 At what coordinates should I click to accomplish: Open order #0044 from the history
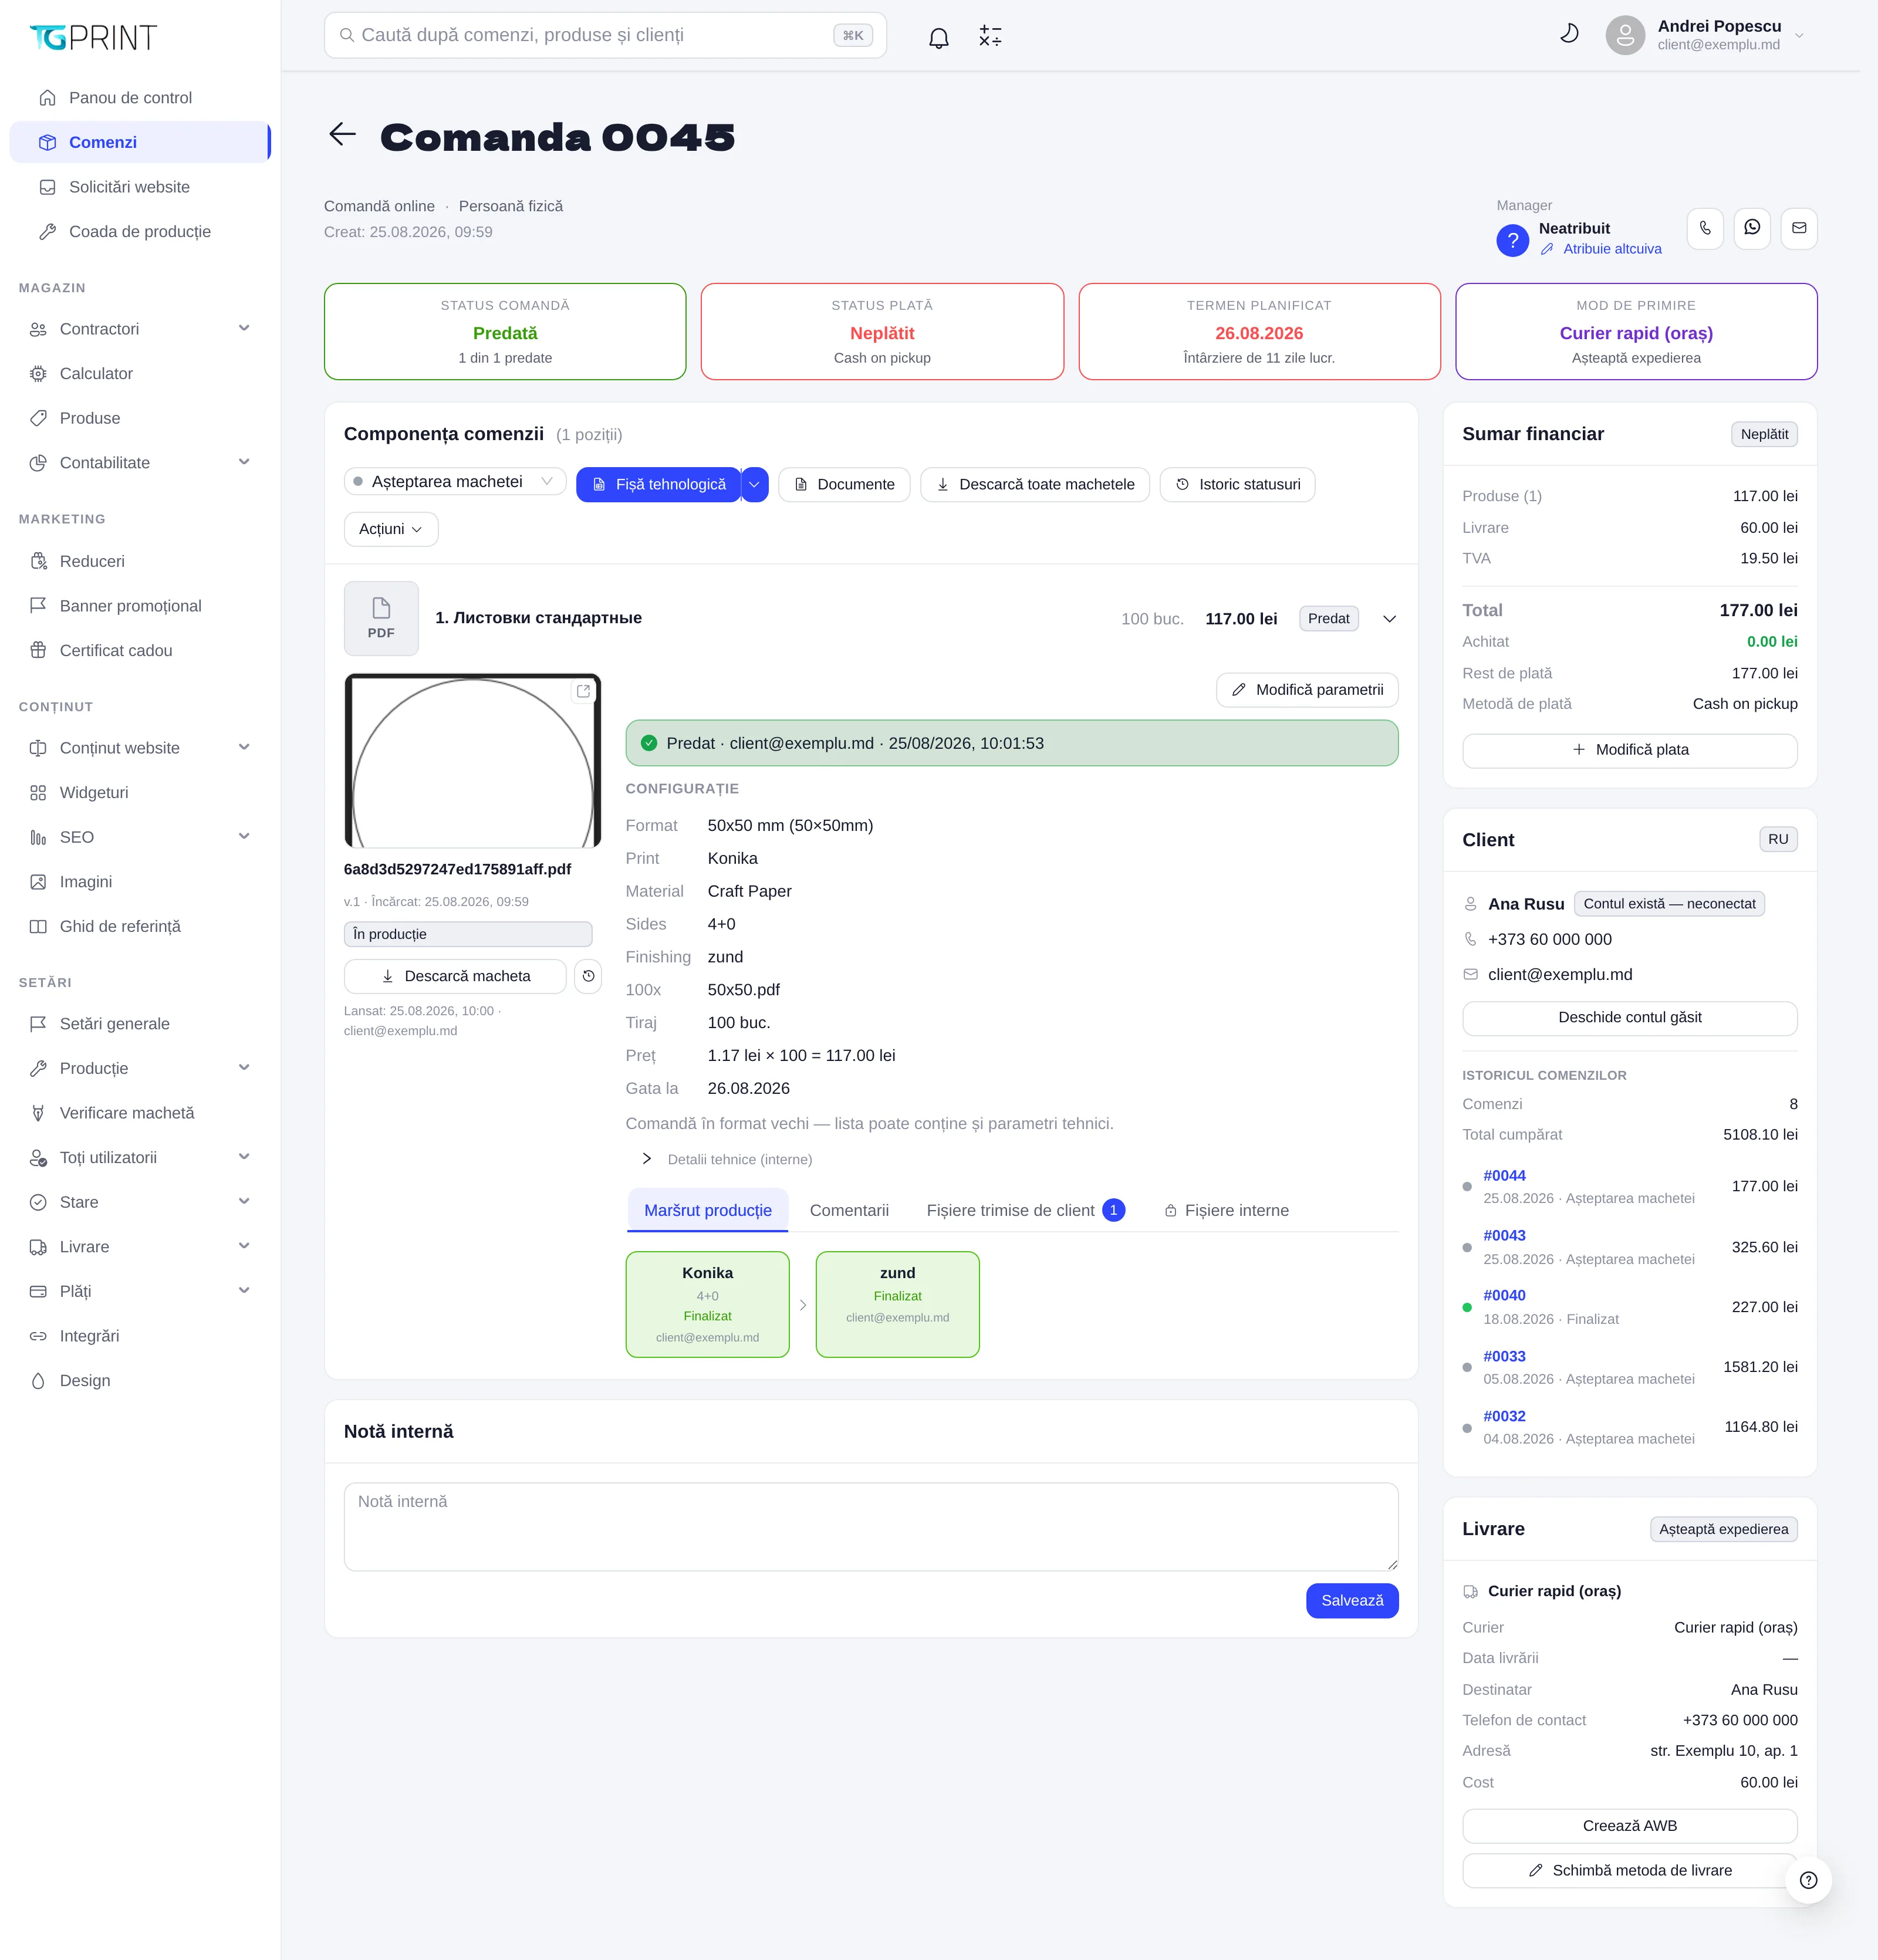[x=1504, y=1176]
